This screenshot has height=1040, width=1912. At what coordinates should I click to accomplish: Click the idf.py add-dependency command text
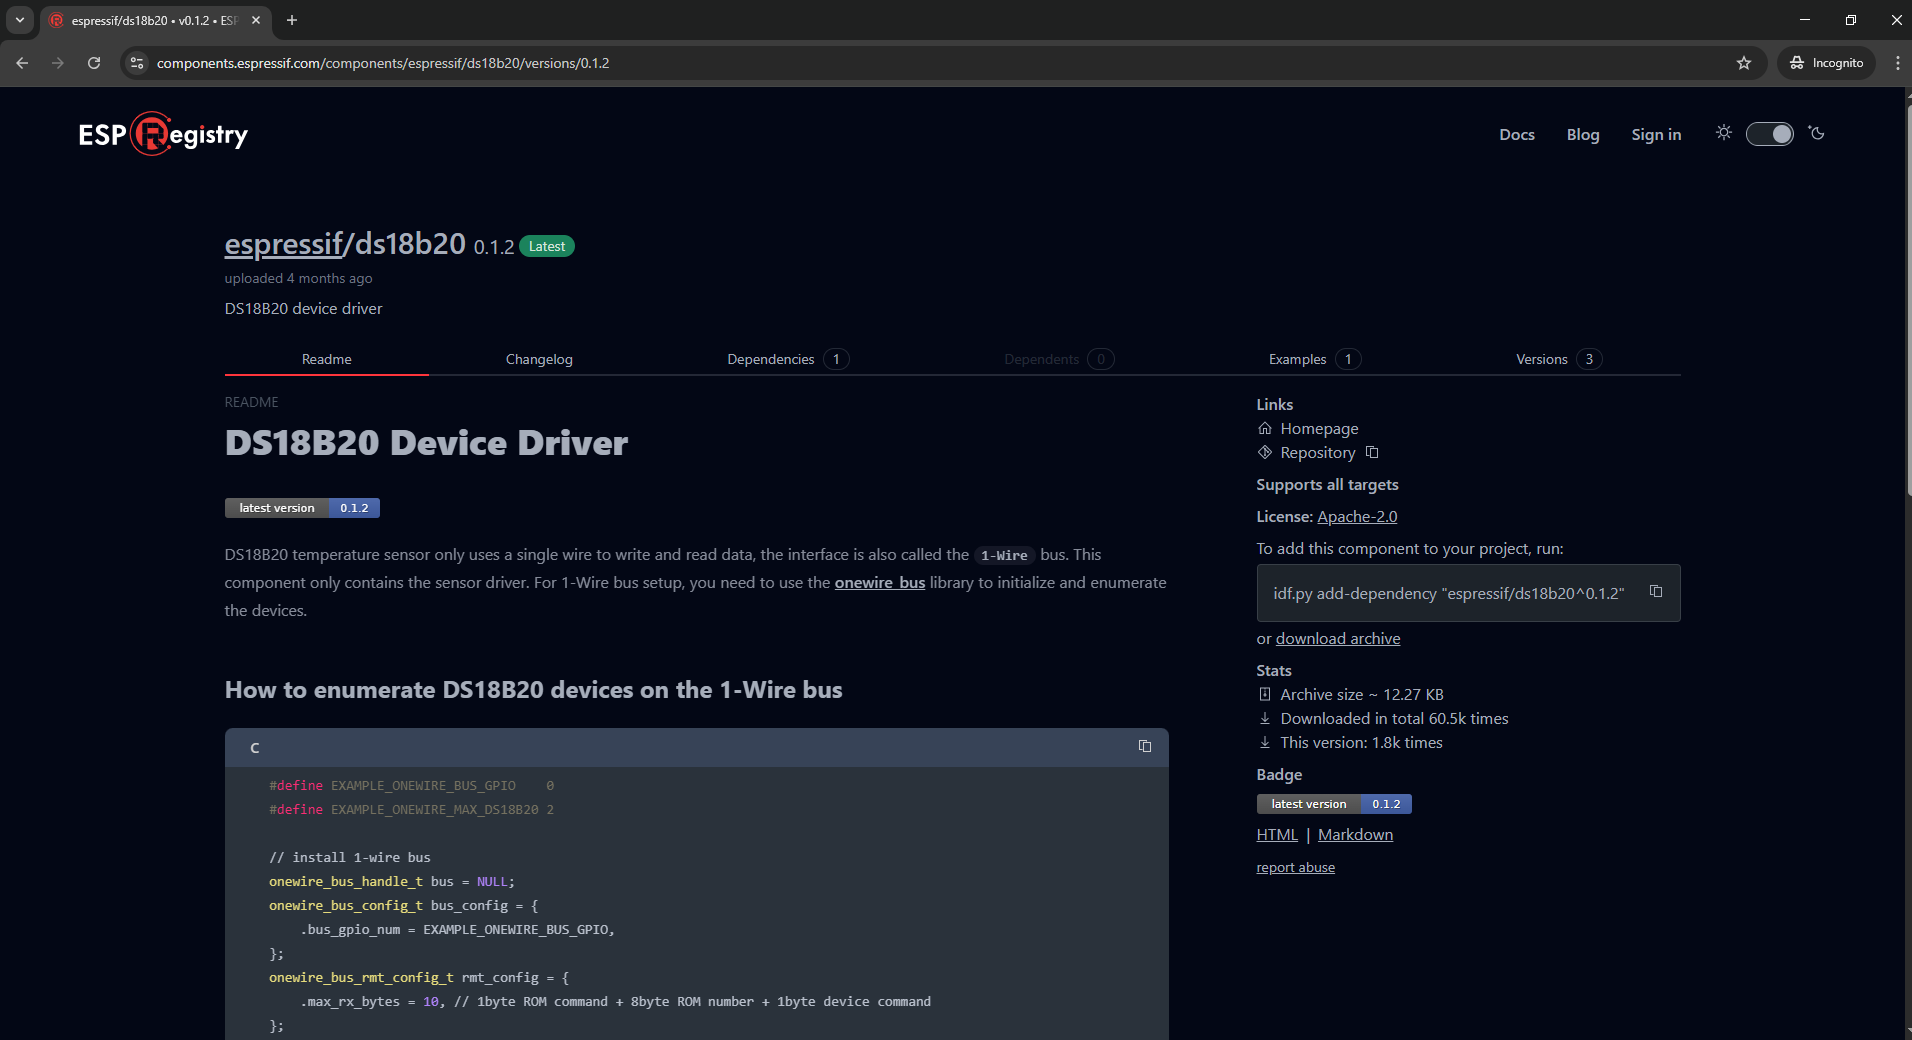tap(1448, 593)
